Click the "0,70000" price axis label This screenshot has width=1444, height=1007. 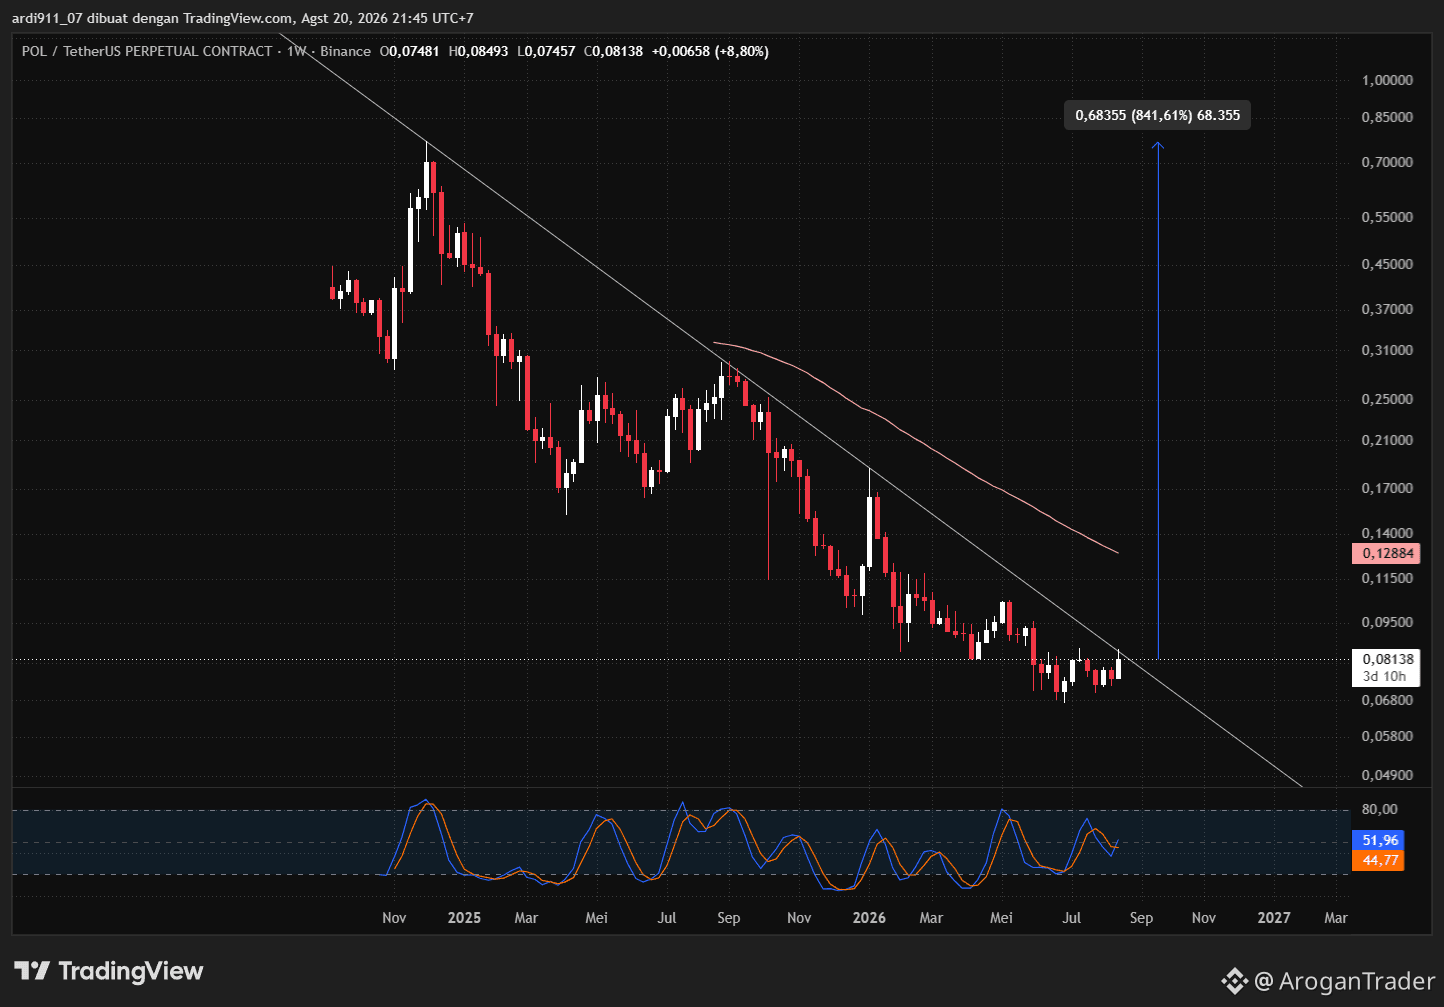(1387, 162)
